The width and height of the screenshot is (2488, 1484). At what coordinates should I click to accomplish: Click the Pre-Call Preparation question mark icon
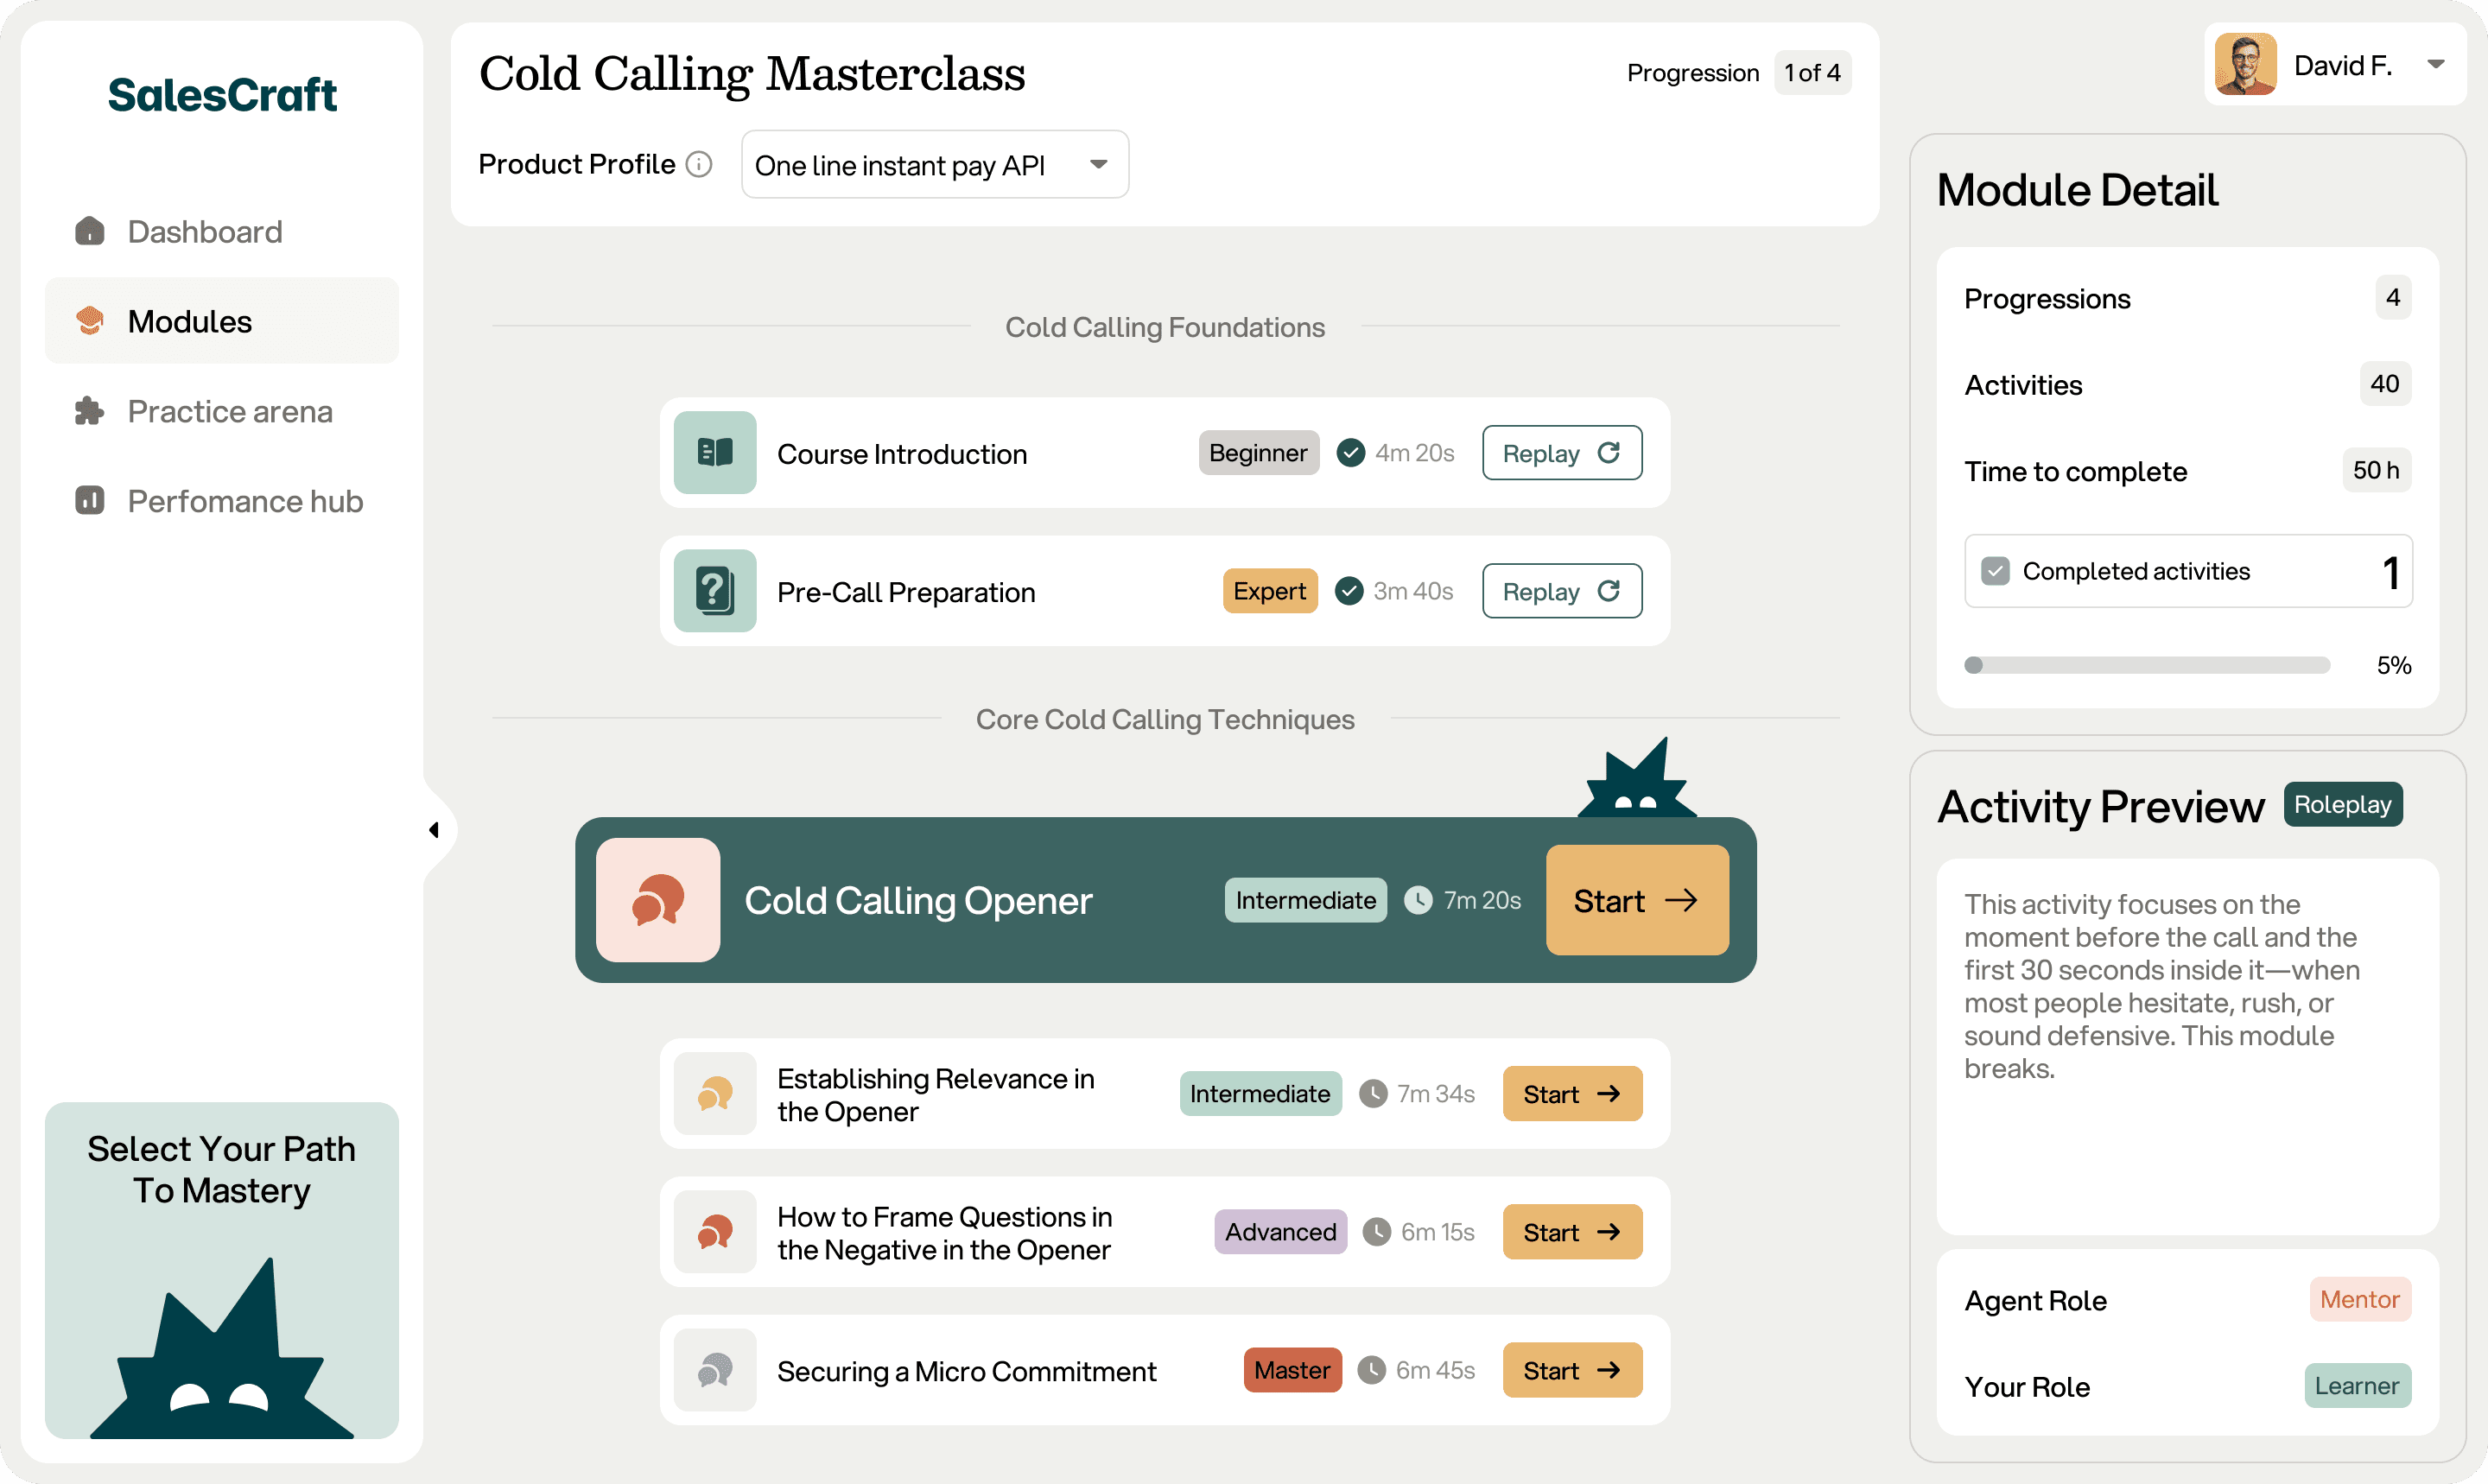tap(715, 591)
